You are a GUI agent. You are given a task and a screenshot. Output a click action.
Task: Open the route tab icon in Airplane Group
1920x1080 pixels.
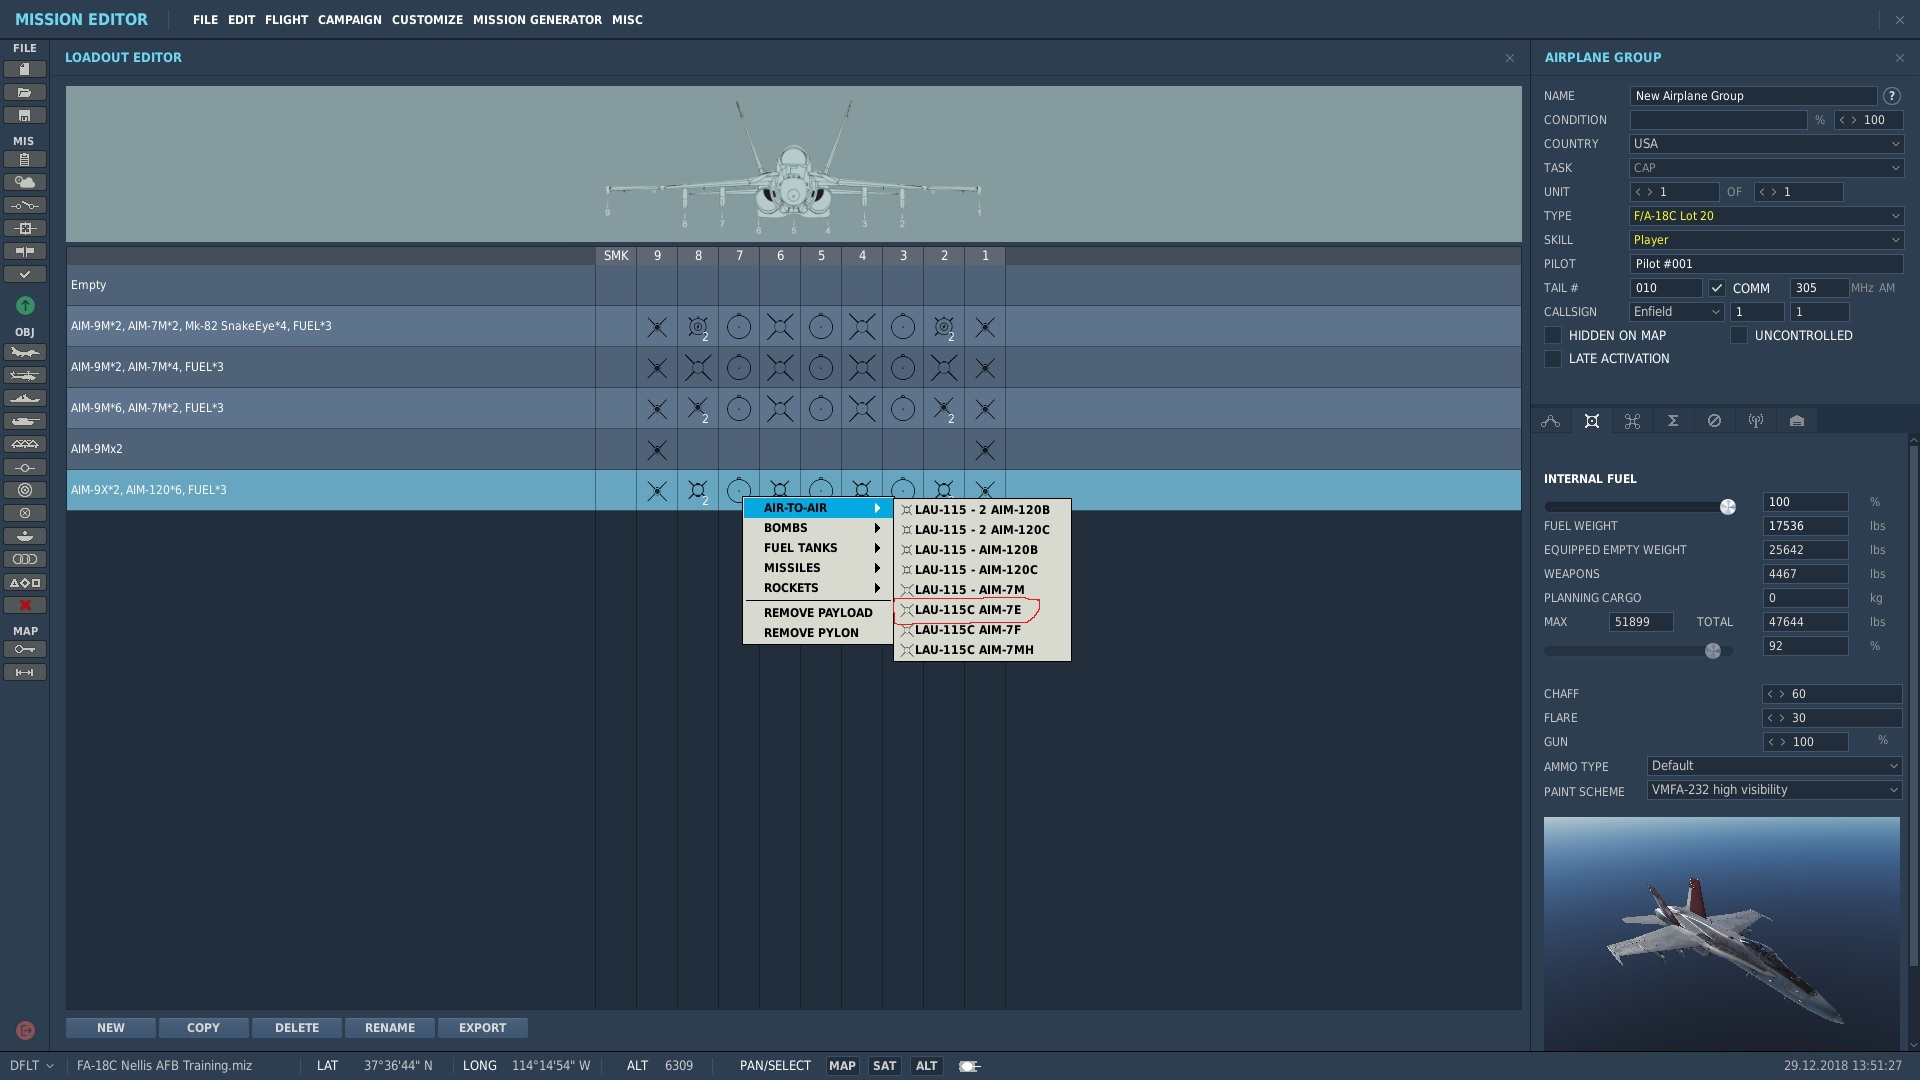[1550, 421]
